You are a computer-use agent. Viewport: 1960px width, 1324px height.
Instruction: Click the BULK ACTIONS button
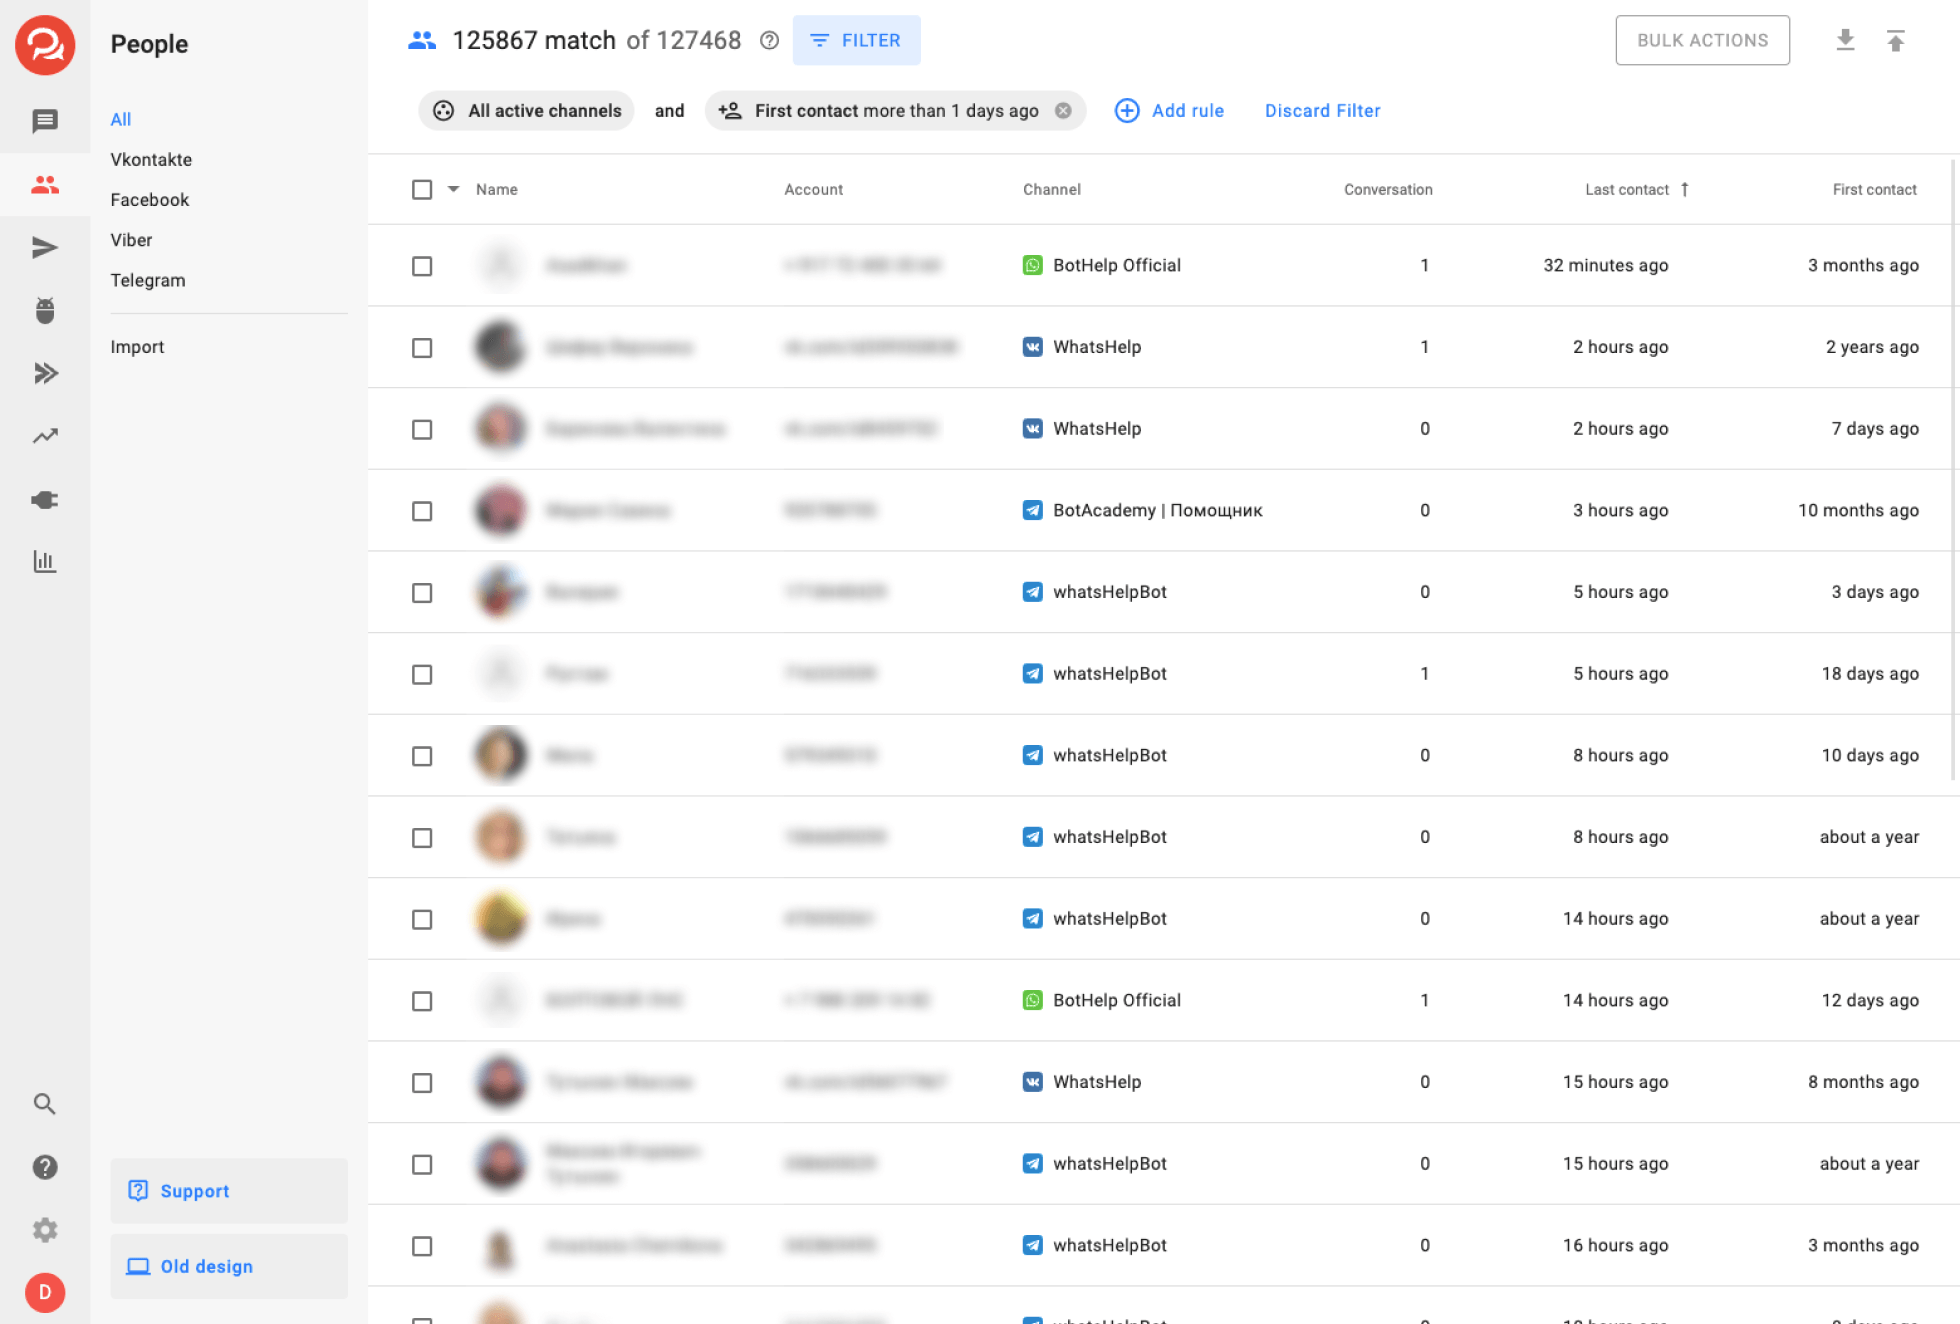pyautogui.click(x=1702, y=40)
